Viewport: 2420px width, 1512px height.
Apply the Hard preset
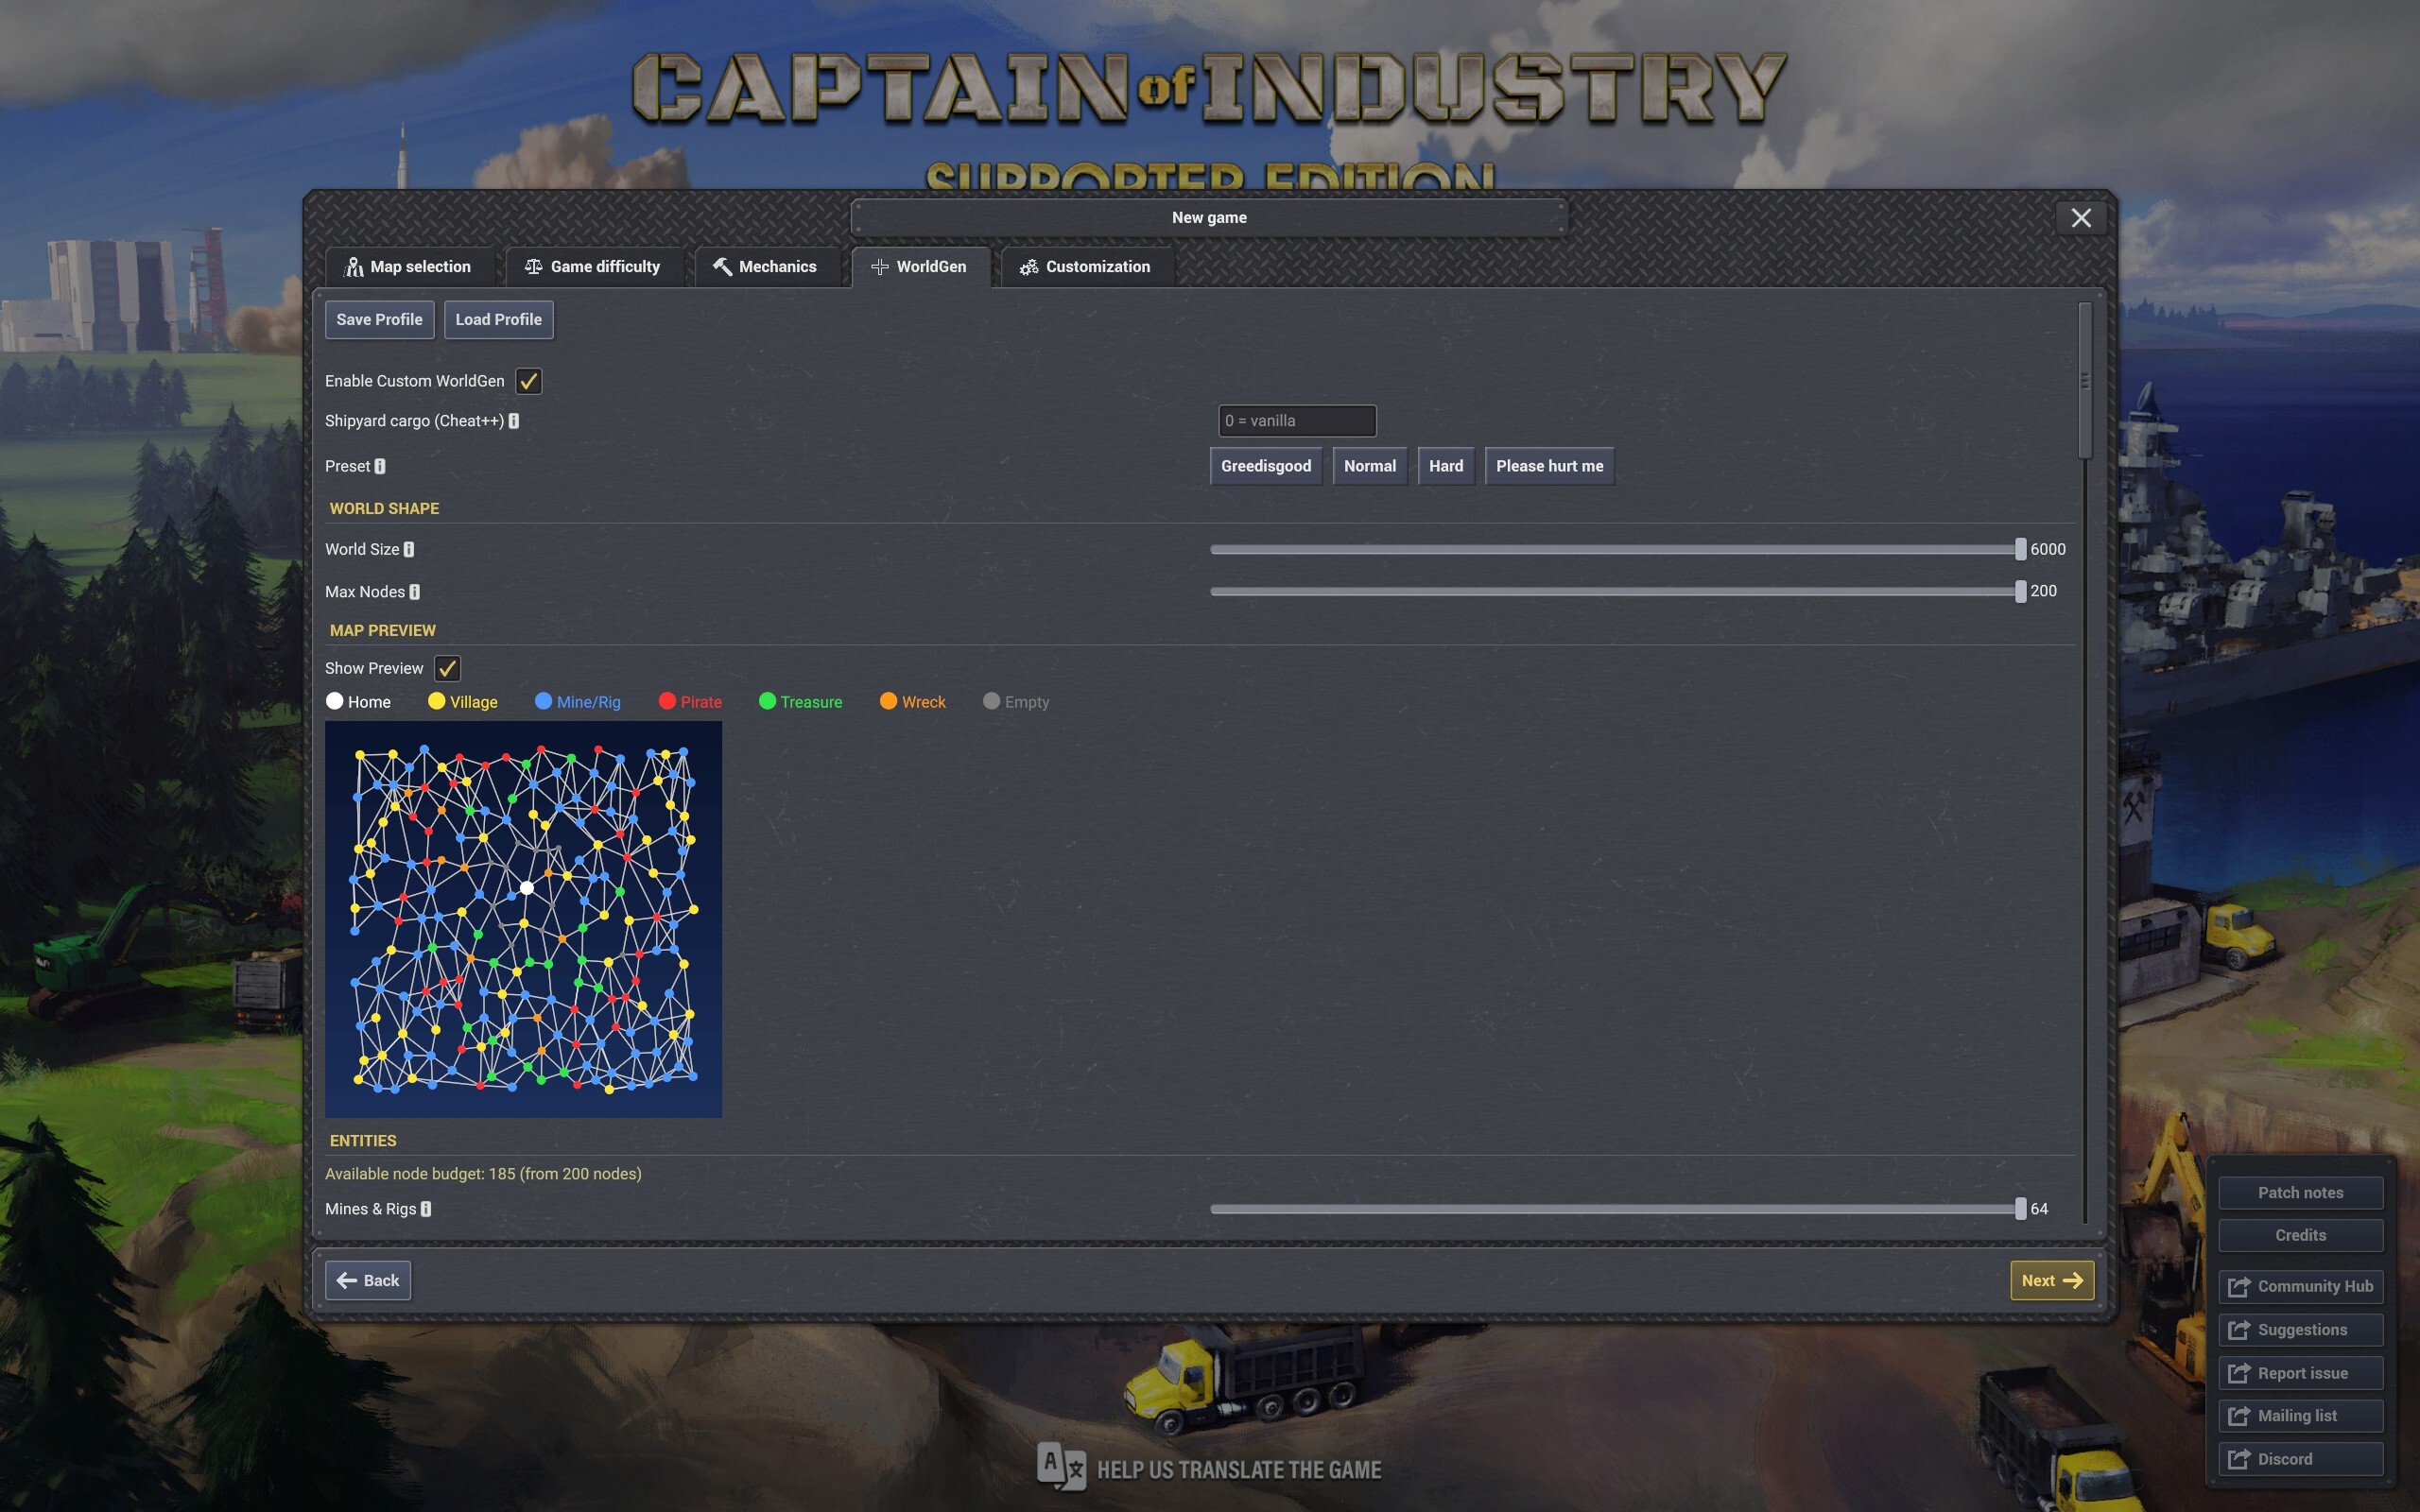click(x=1446, y=466)
